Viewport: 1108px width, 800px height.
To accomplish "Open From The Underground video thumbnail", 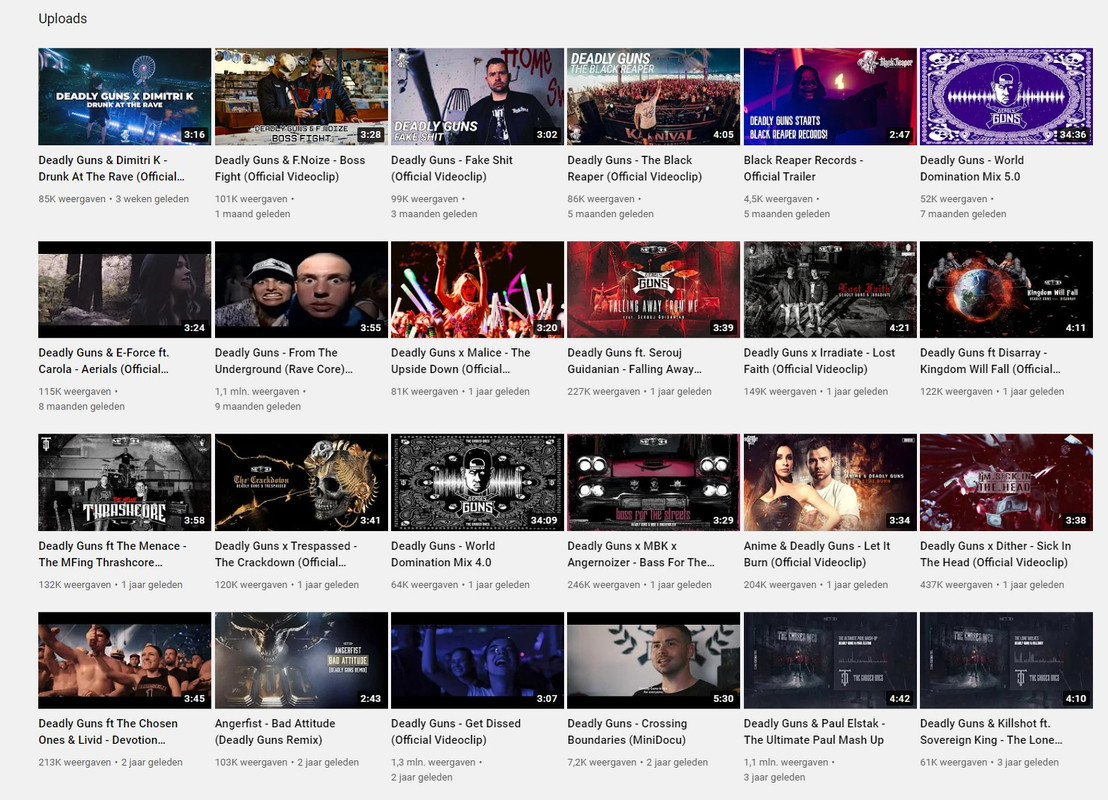I will 301,290.
